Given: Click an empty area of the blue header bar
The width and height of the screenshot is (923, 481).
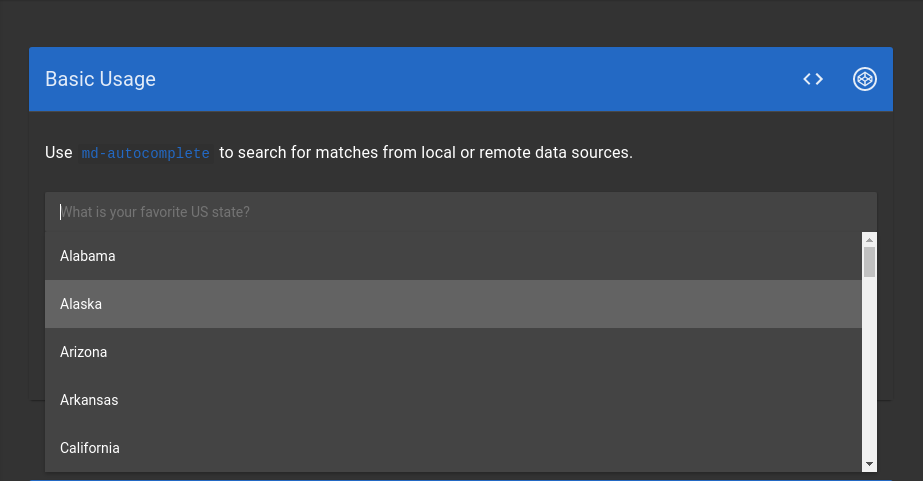Looking at the screenshot, I should pyautogui.click(x=471, y=79).
